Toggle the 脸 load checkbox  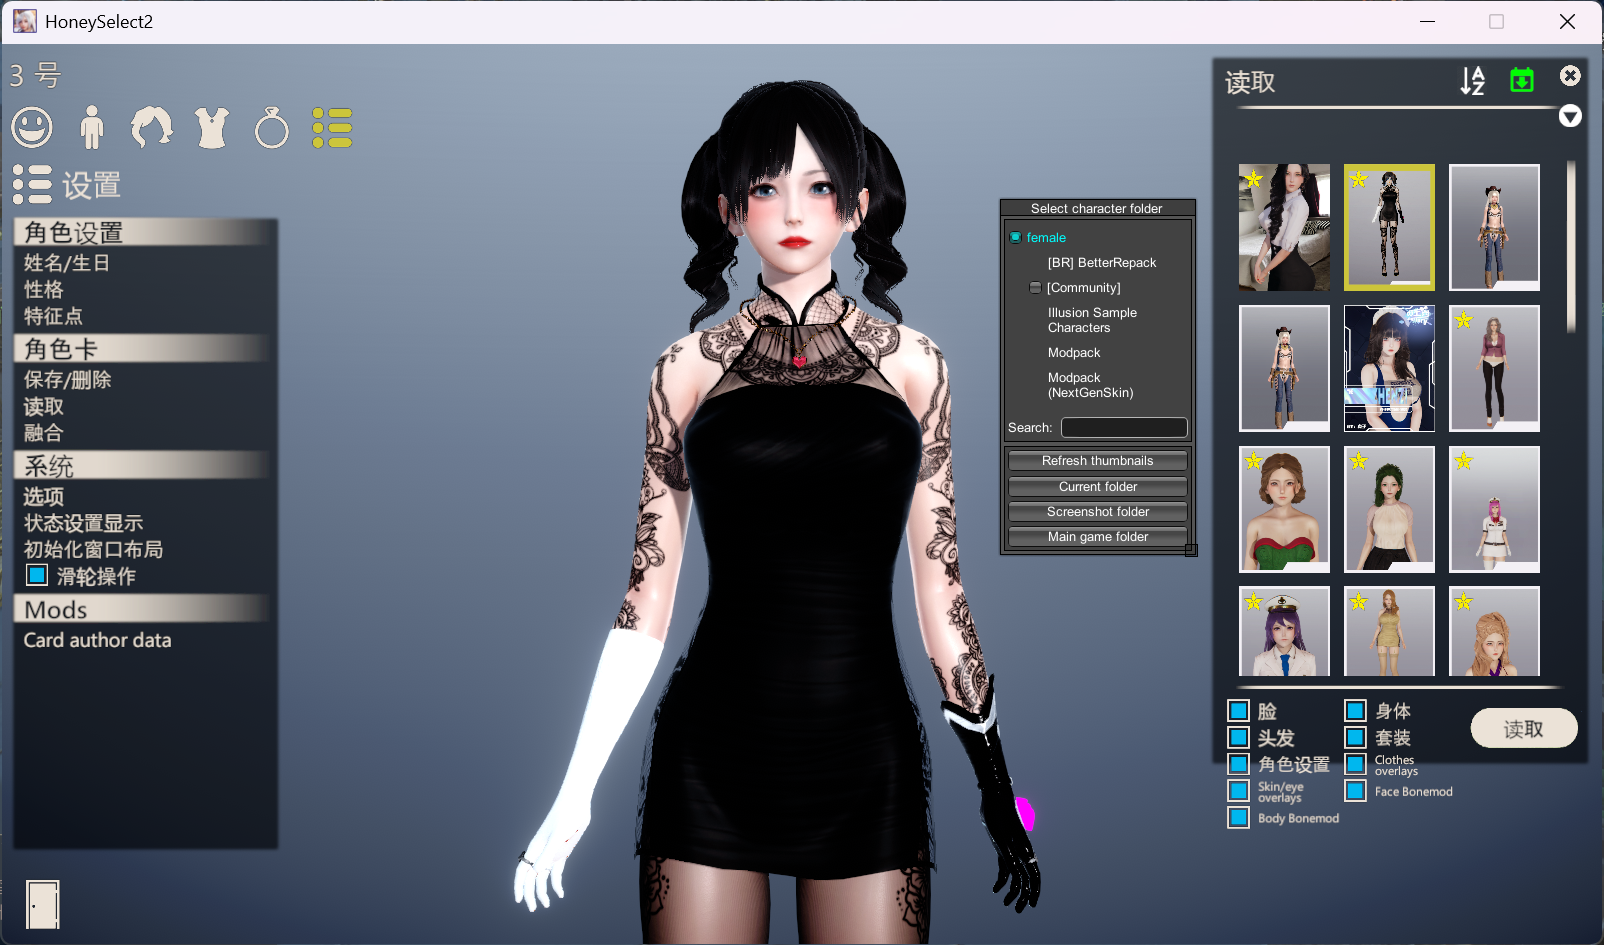(1239, 711)
